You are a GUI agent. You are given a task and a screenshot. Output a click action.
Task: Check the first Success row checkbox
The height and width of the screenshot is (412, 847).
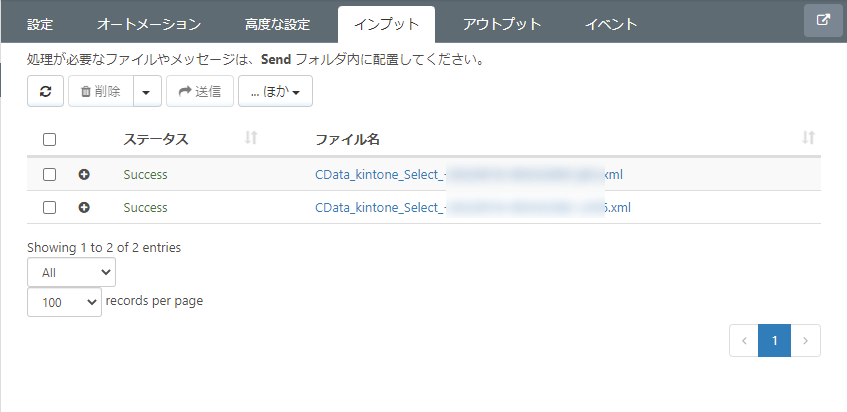tap(49, 174)
